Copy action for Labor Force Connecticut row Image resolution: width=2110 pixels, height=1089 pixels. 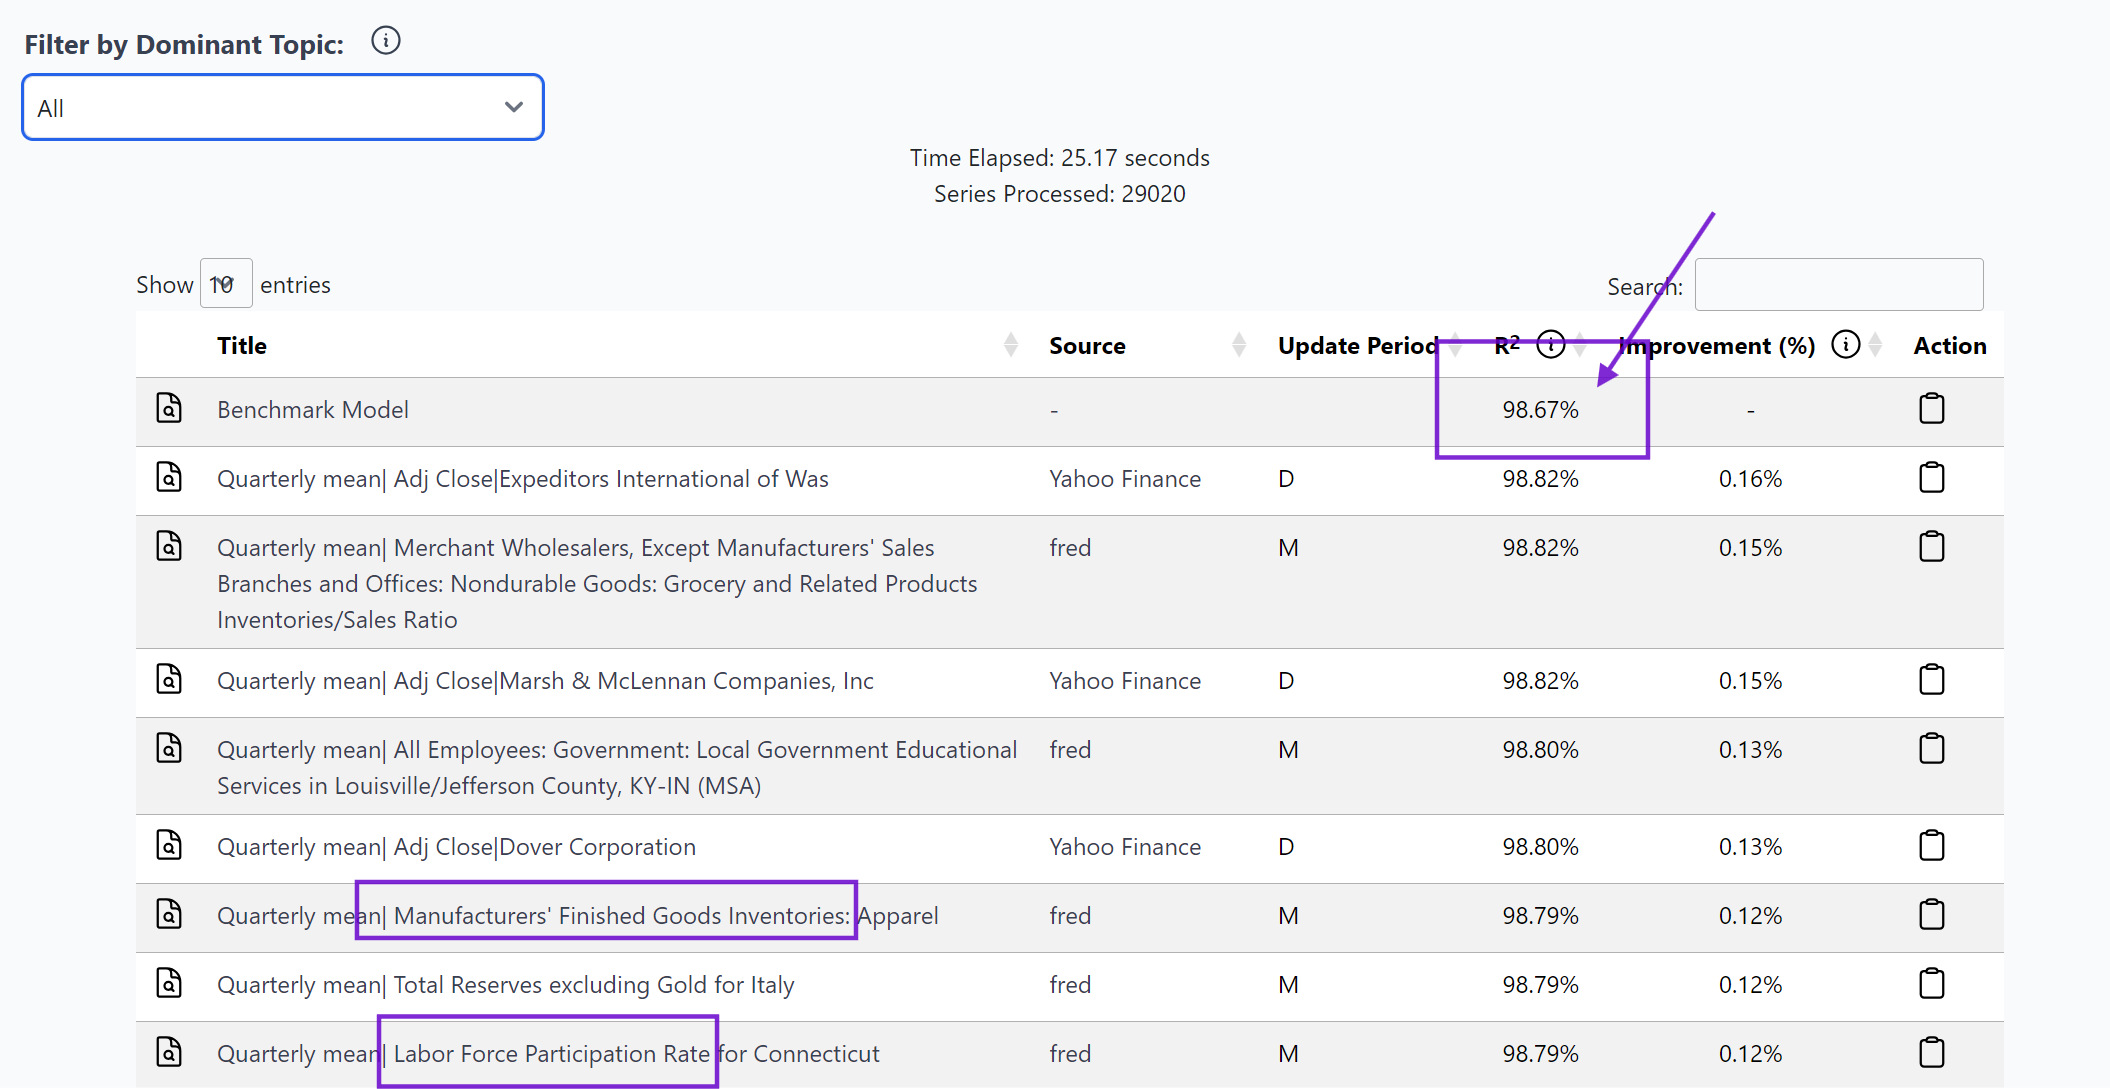(x=1931, y=1052)
